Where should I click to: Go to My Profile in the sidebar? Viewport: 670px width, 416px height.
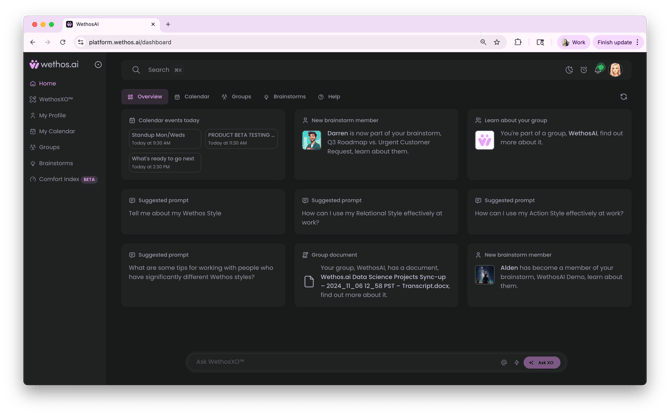coord(48,115)
